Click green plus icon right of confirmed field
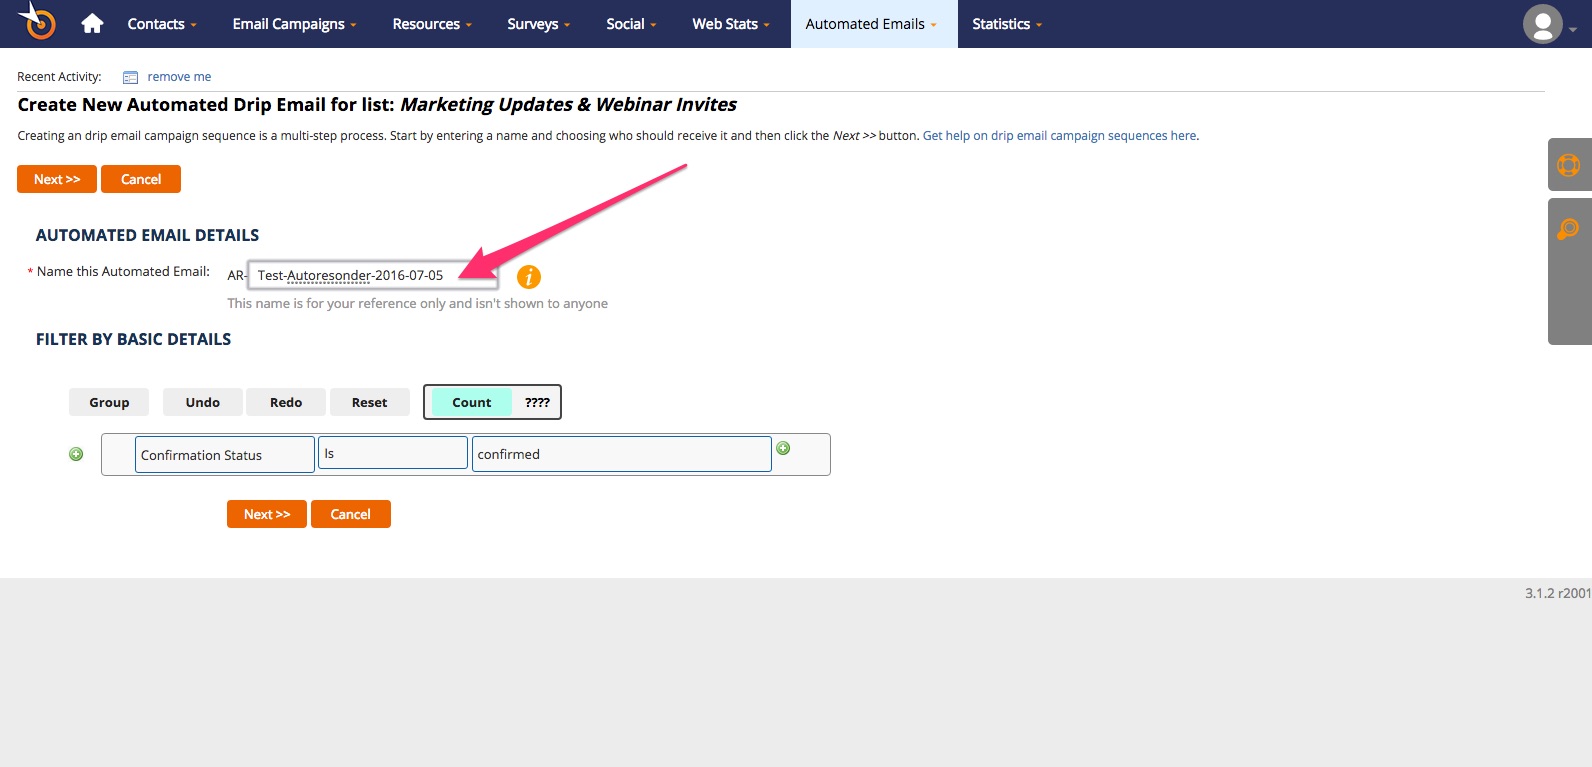1592x767 pixels. click(x=783, y=448)
